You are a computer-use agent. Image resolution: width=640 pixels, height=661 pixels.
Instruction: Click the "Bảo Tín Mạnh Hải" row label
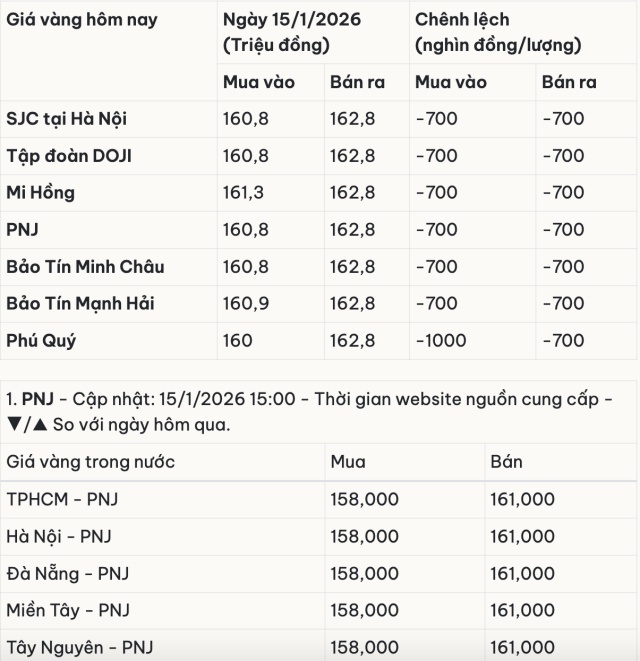click(81, 304)
